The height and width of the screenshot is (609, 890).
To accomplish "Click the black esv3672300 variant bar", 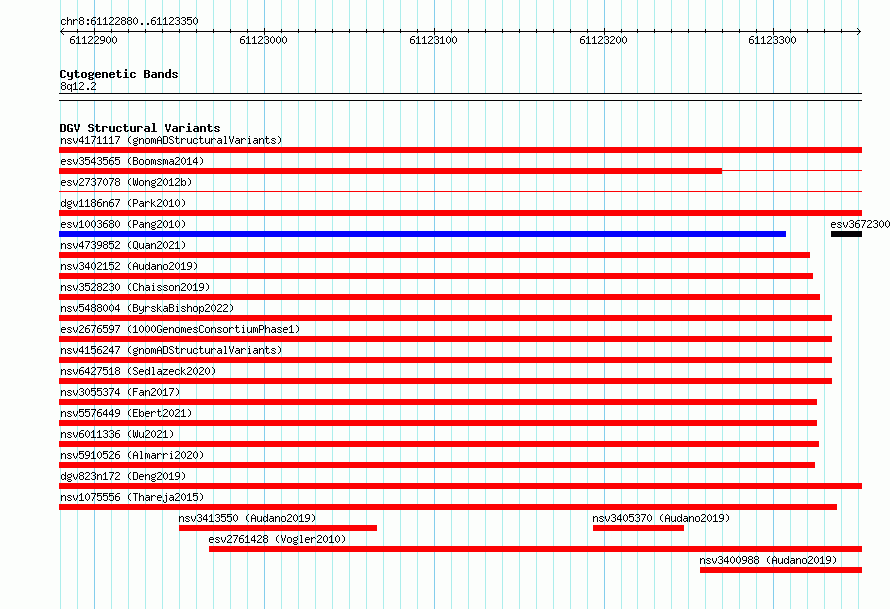I will click(x=846, y=234).
